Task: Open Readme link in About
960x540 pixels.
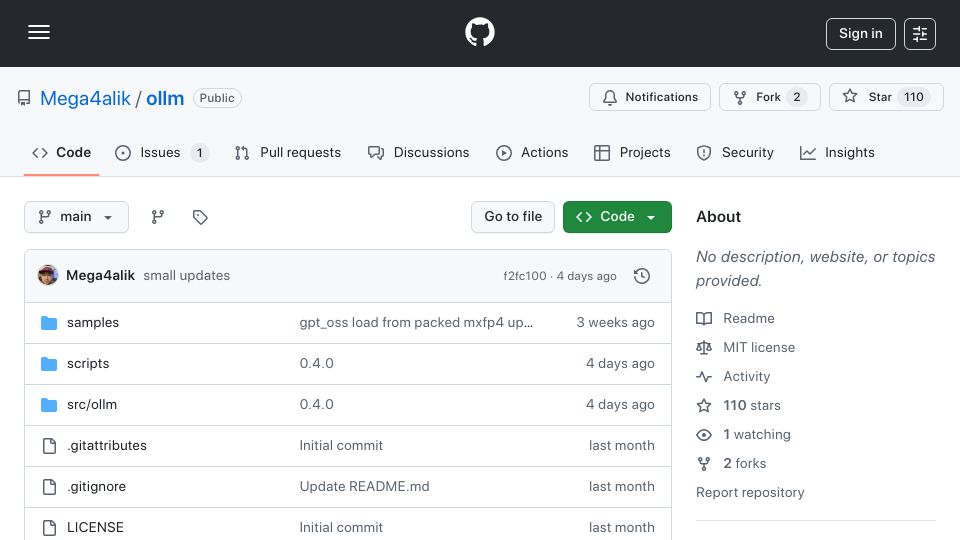Action: click(x=749, y=318)
